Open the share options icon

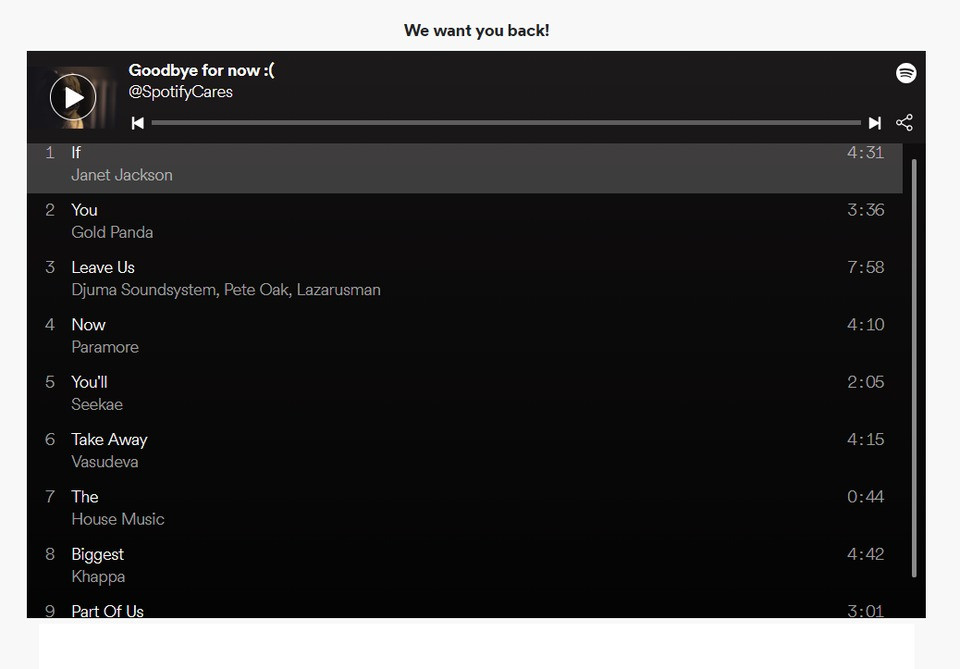pos(904,123)
